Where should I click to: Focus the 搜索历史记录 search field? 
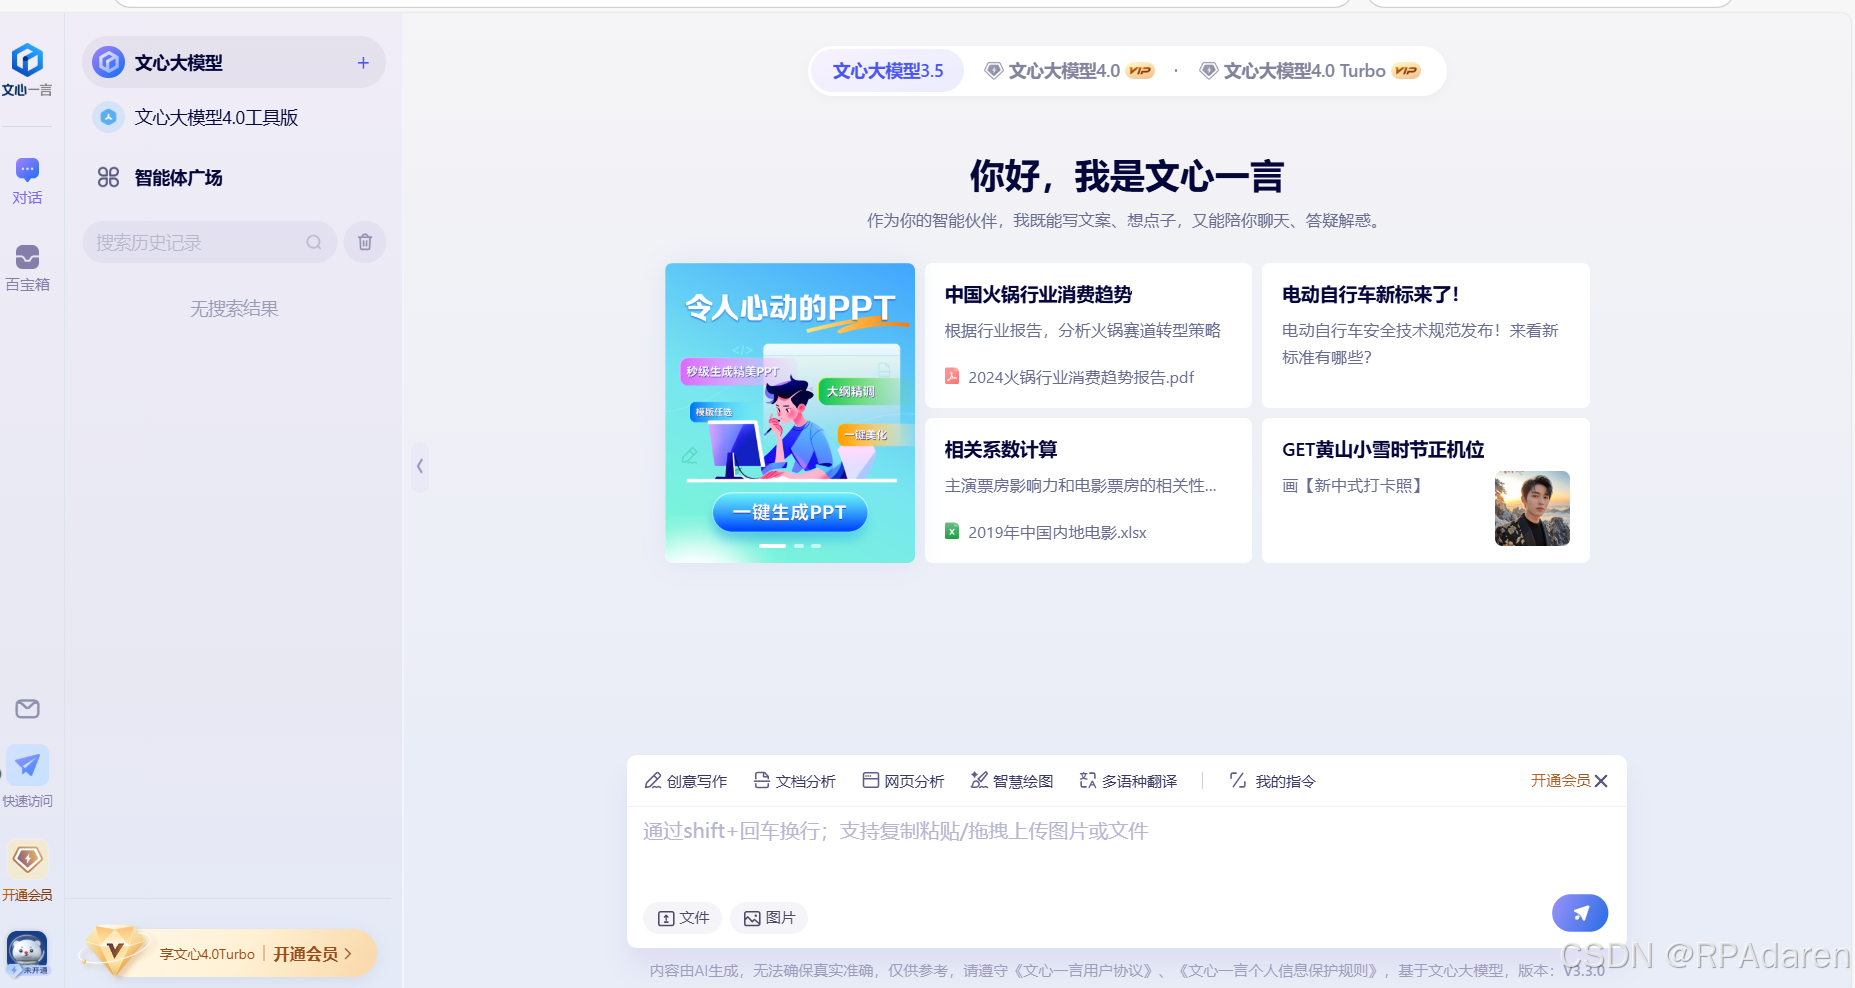coord(210,242)
